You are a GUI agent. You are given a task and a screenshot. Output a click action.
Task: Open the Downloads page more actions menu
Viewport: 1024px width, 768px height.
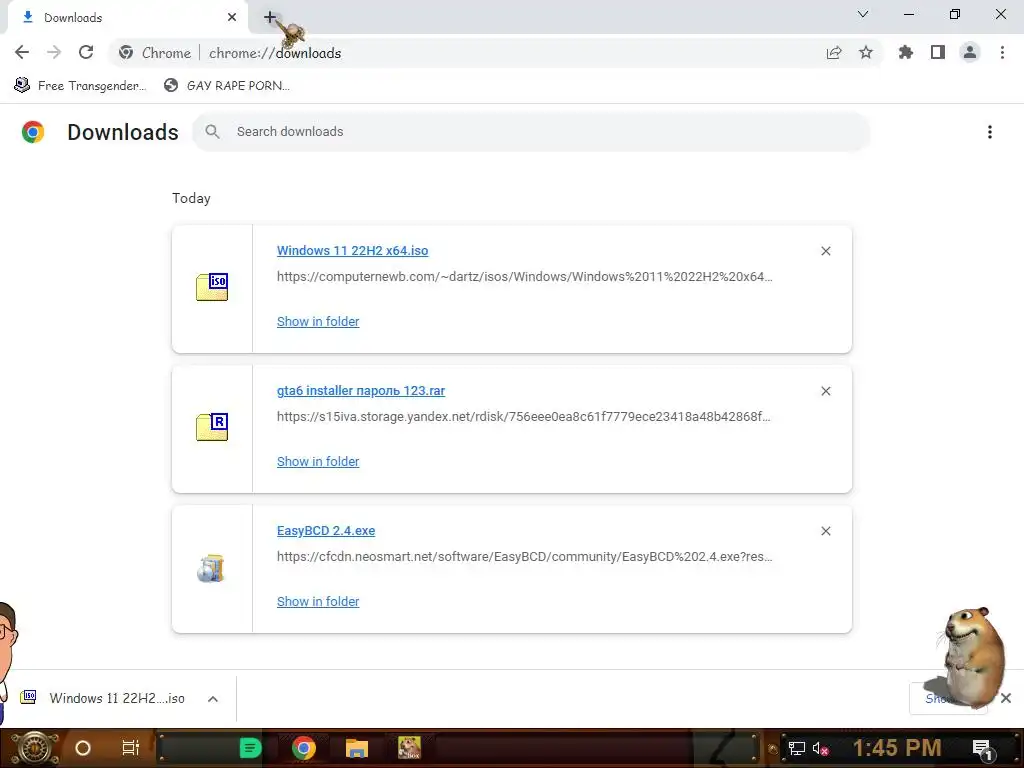(990, 132)
